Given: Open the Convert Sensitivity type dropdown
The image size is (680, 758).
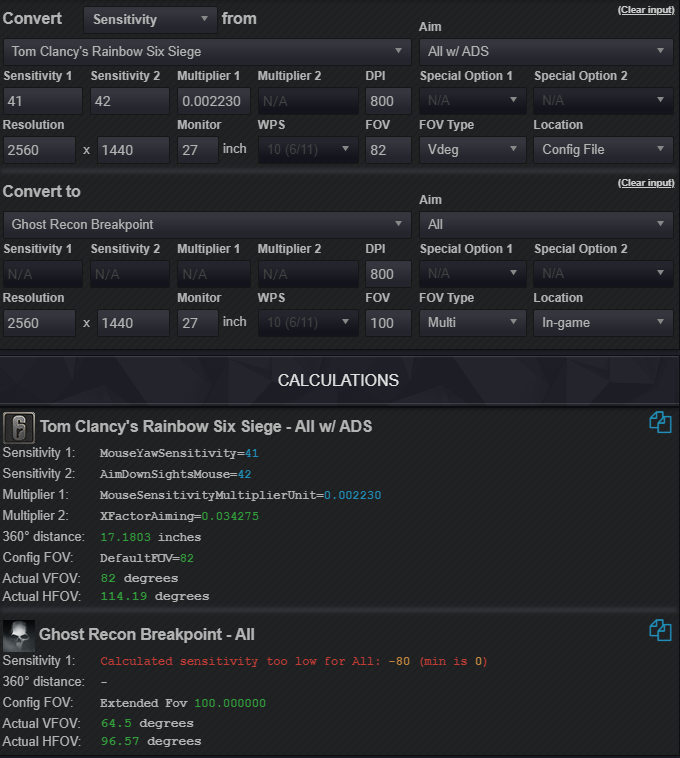Looking at the screenshot, I should tap(150, 19).
